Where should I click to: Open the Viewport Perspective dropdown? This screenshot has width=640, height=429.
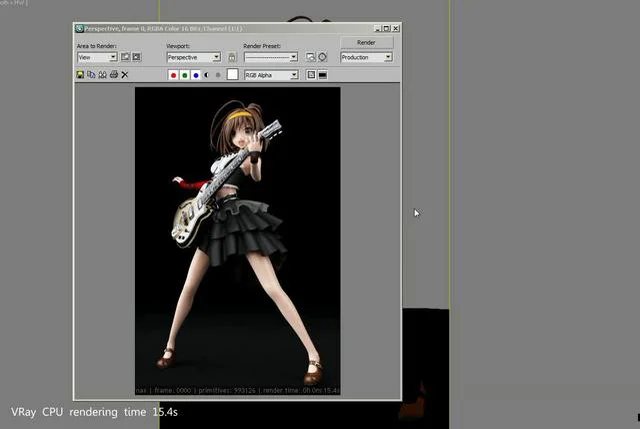[194, 57]
